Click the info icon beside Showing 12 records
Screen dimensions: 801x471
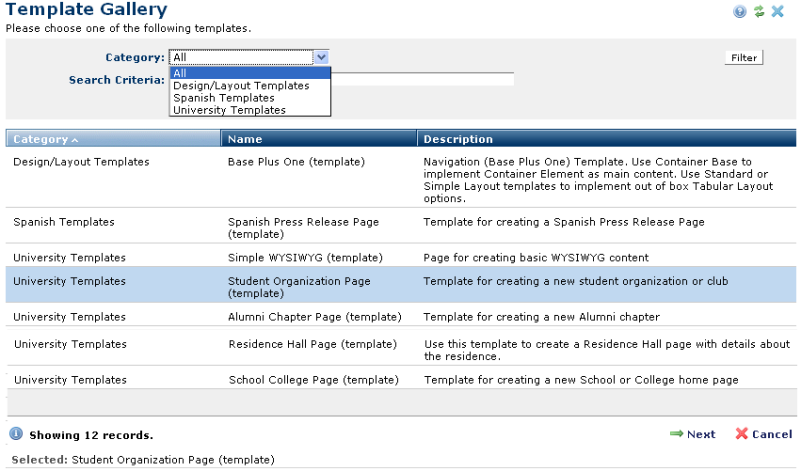tap(16, 435)
